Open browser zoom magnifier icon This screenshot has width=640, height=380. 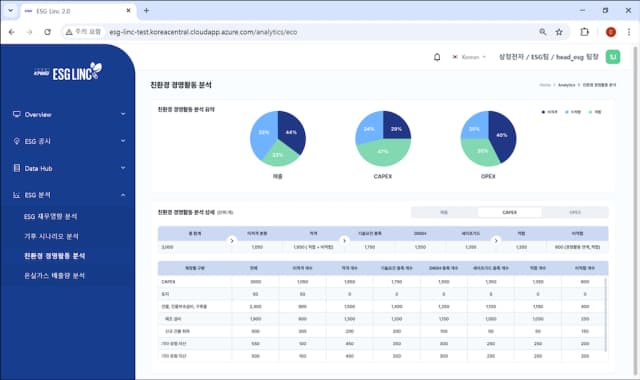tap(542, 32)
